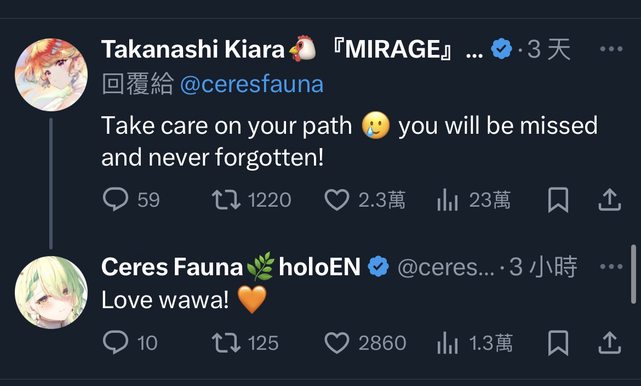Open more options on Kiara's tweet

click(x=611, y=49)
